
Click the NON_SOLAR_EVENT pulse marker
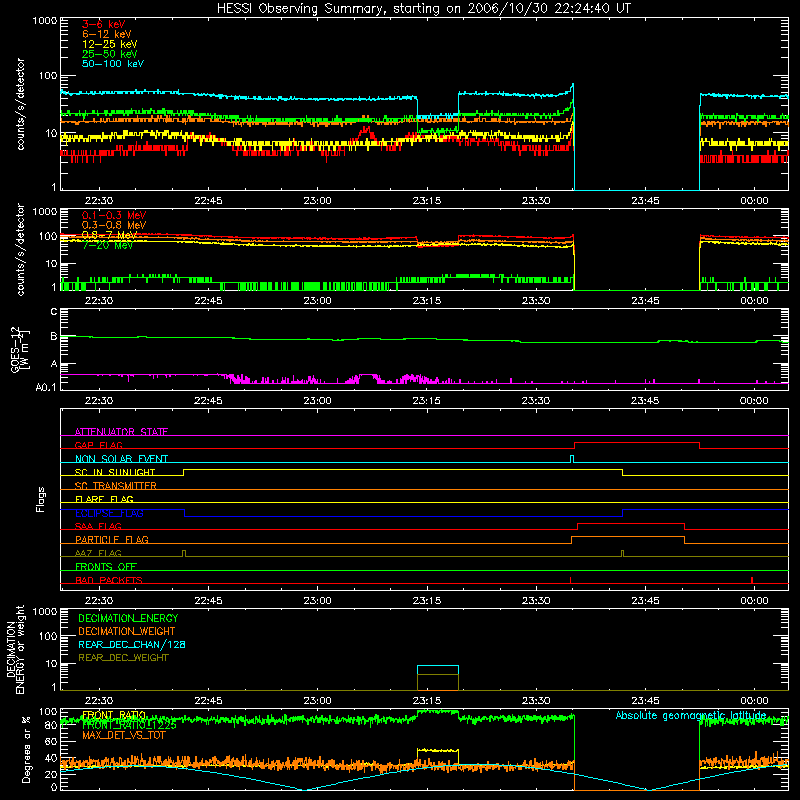[572, 459]
